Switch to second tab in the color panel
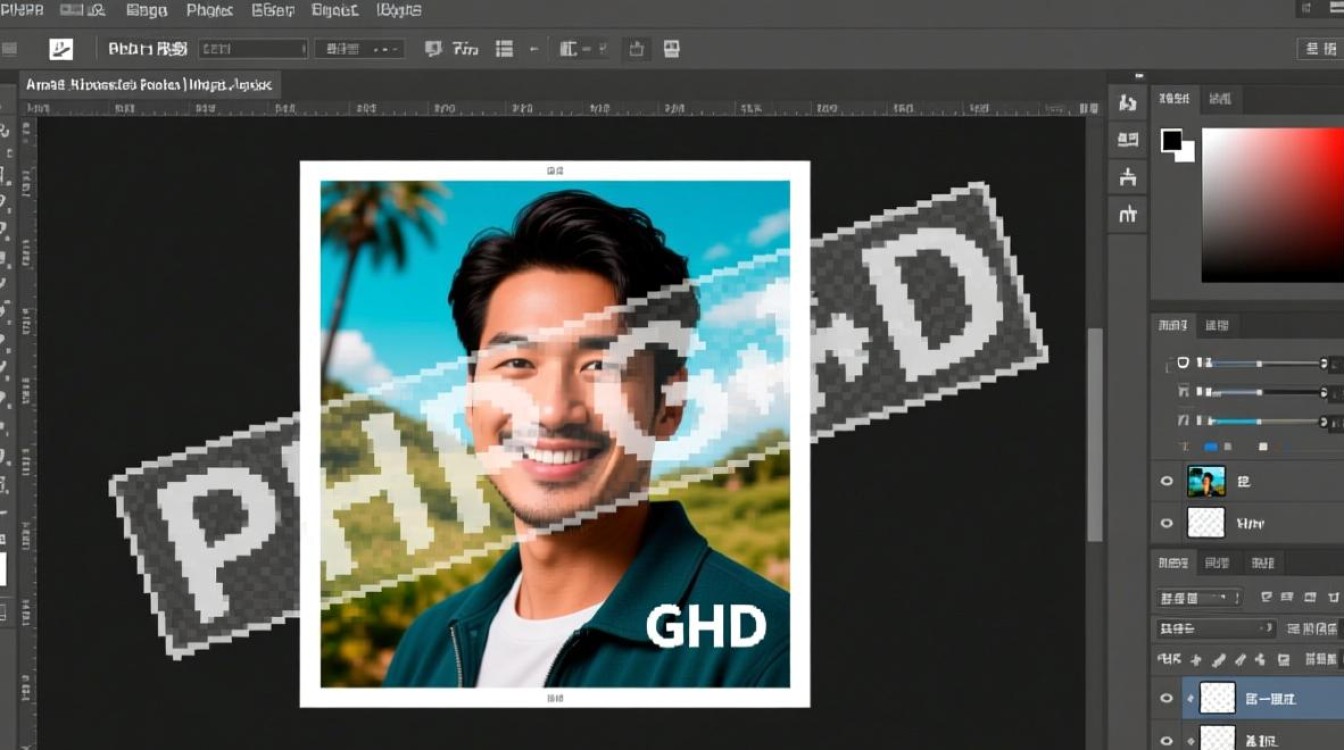Image resolution: width=1344 pixels, height=750 pixels. (x=1220, y=98)
